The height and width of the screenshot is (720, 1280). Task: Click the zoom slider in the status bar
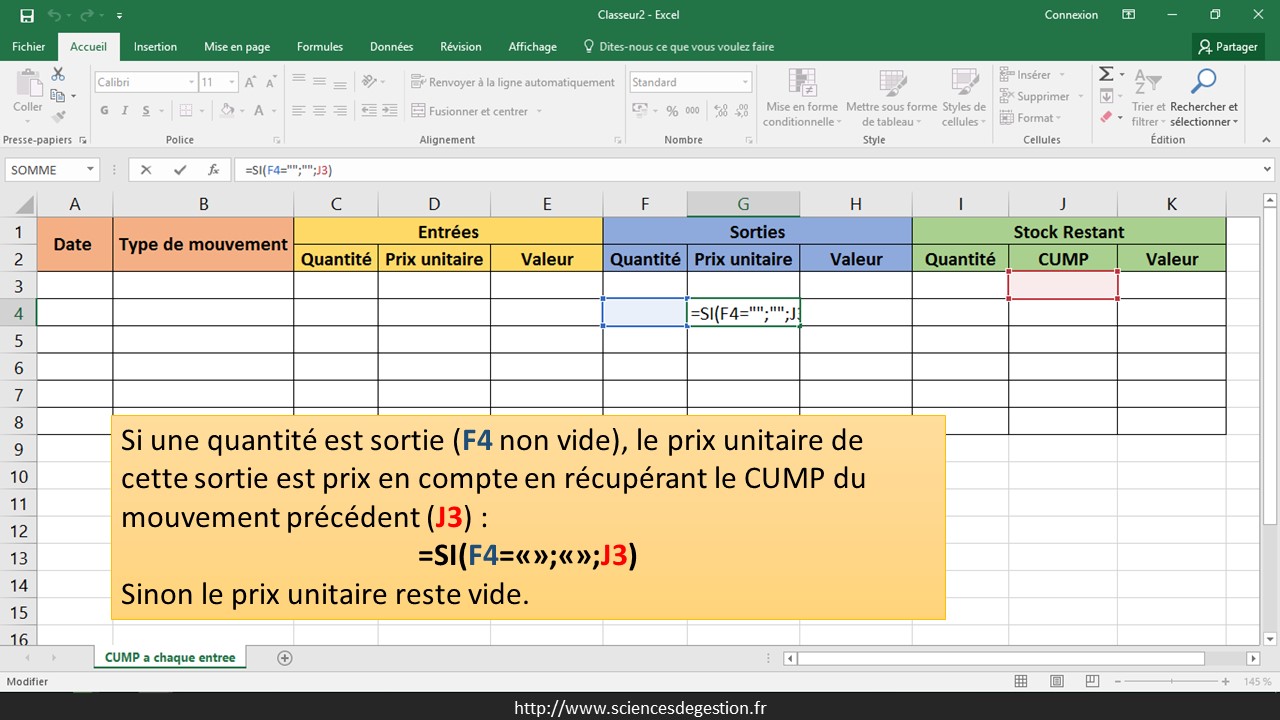pyautogui.click(x=1170, y=681)
